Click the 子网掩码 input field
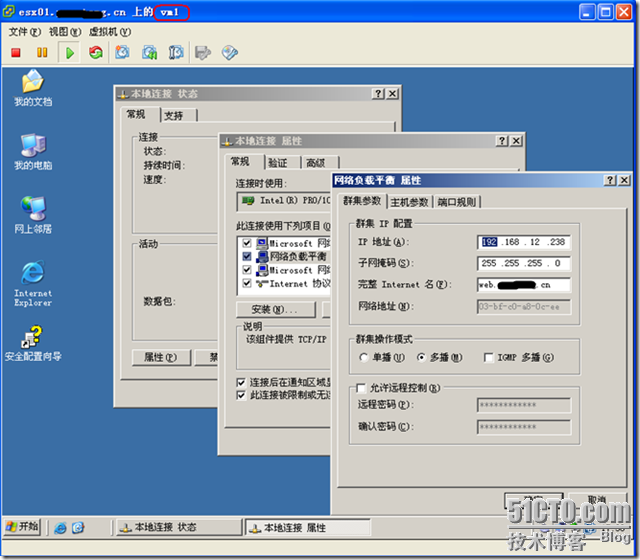 (x=524, y=263)
